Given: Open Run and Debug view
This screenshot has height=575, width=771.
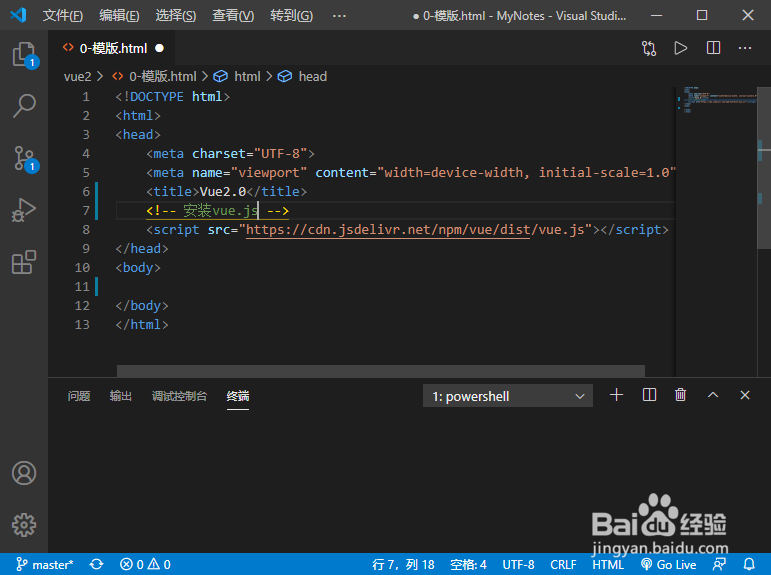Looking at the screenshot, I should pyautogui.click(x=24, y=210).
